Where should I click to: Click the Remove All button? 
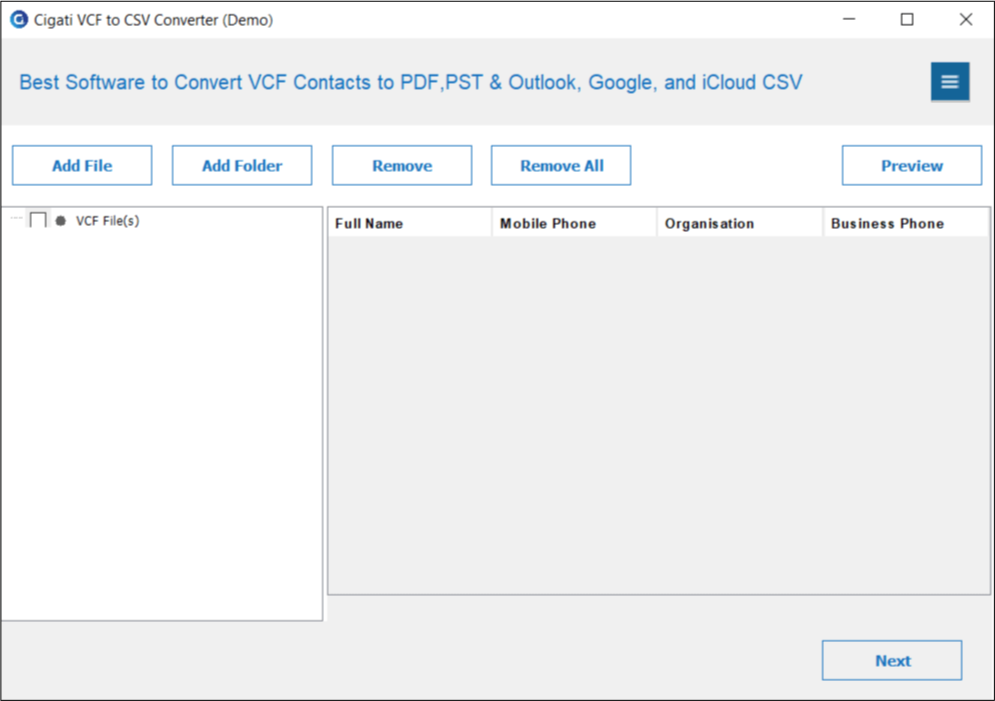(x=561, y=166)
